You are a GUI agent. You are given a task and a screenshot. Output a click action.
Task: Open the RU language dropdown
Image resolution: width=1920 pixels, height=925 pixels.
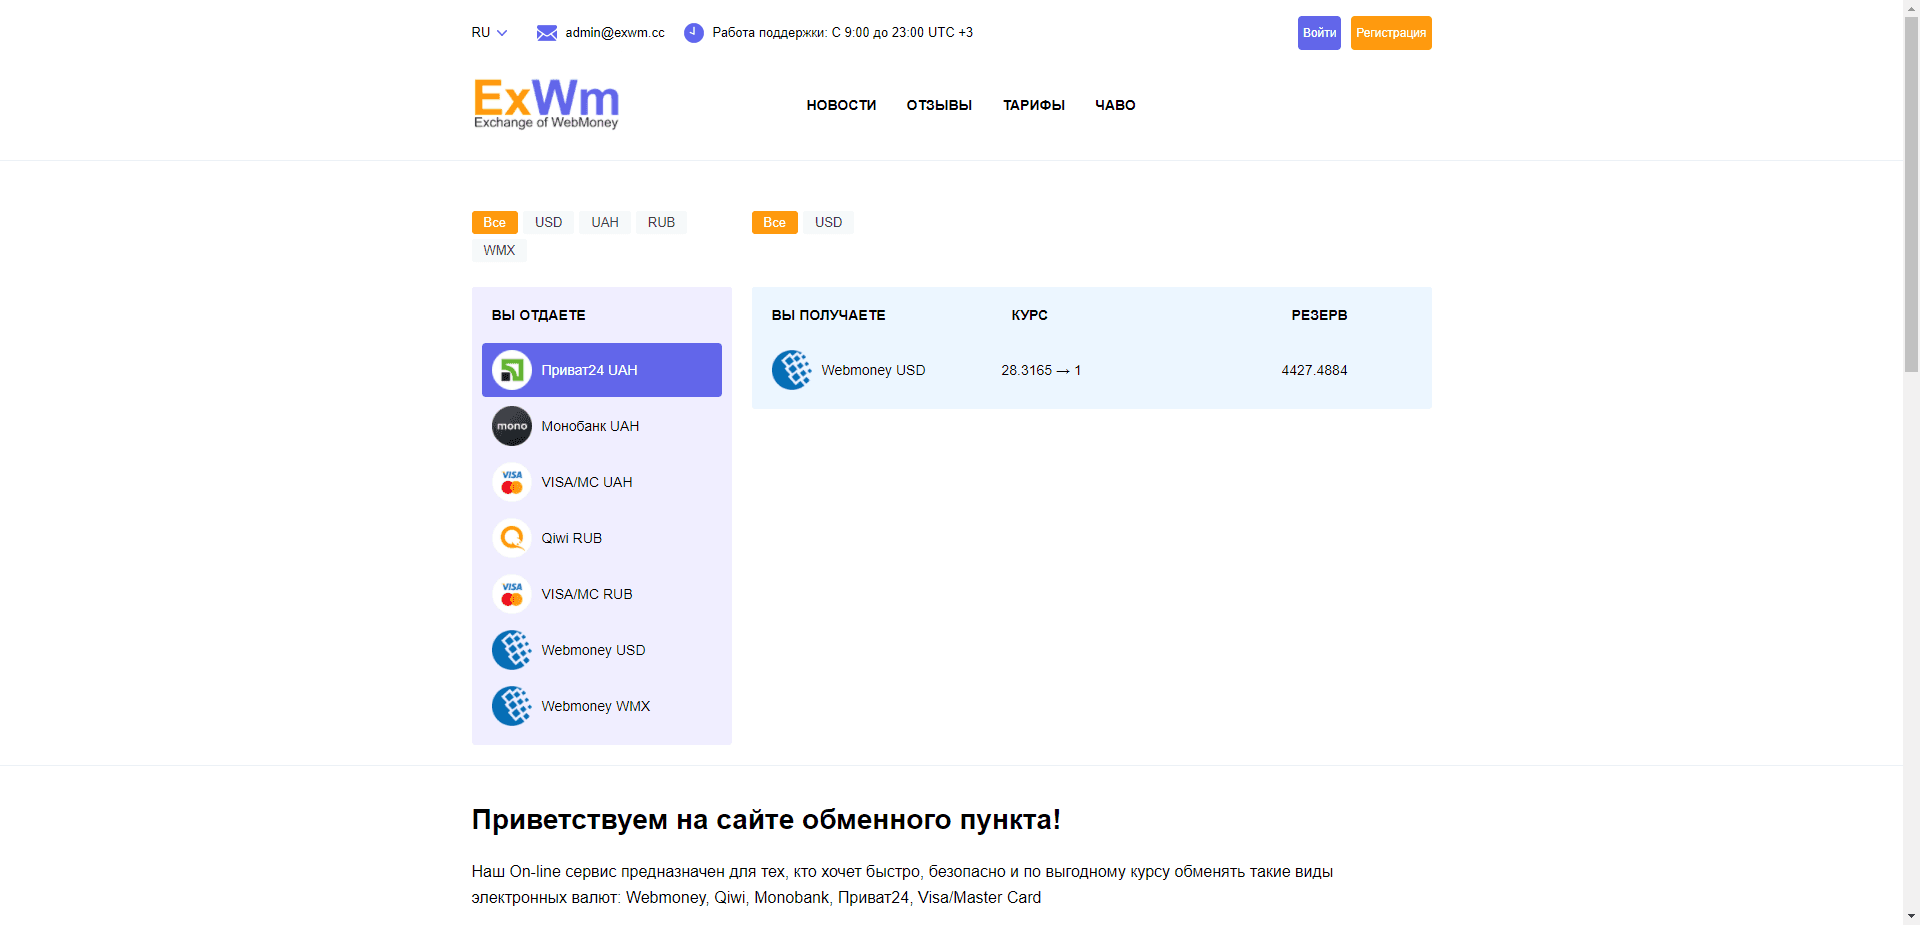point(488,32)
